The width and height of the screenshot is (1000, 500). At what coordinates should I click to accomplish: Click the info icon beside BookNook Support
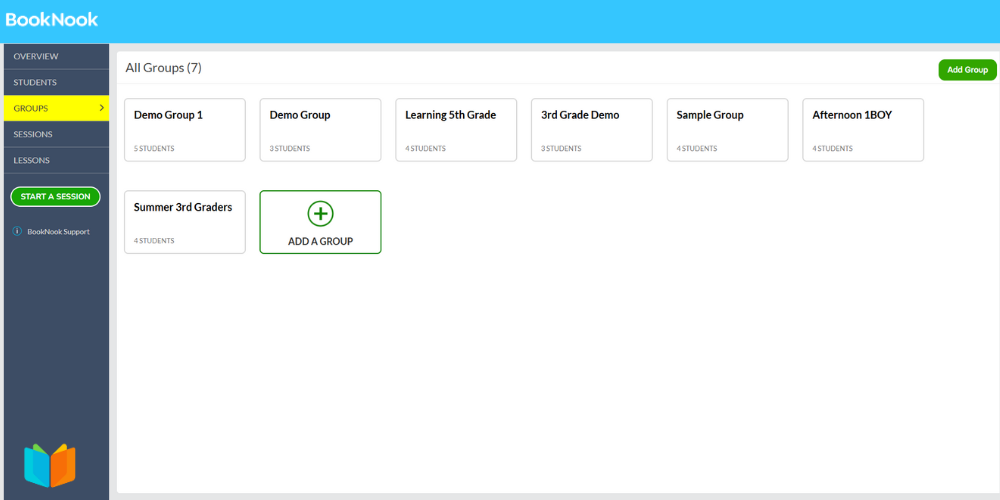pos(17,231)
